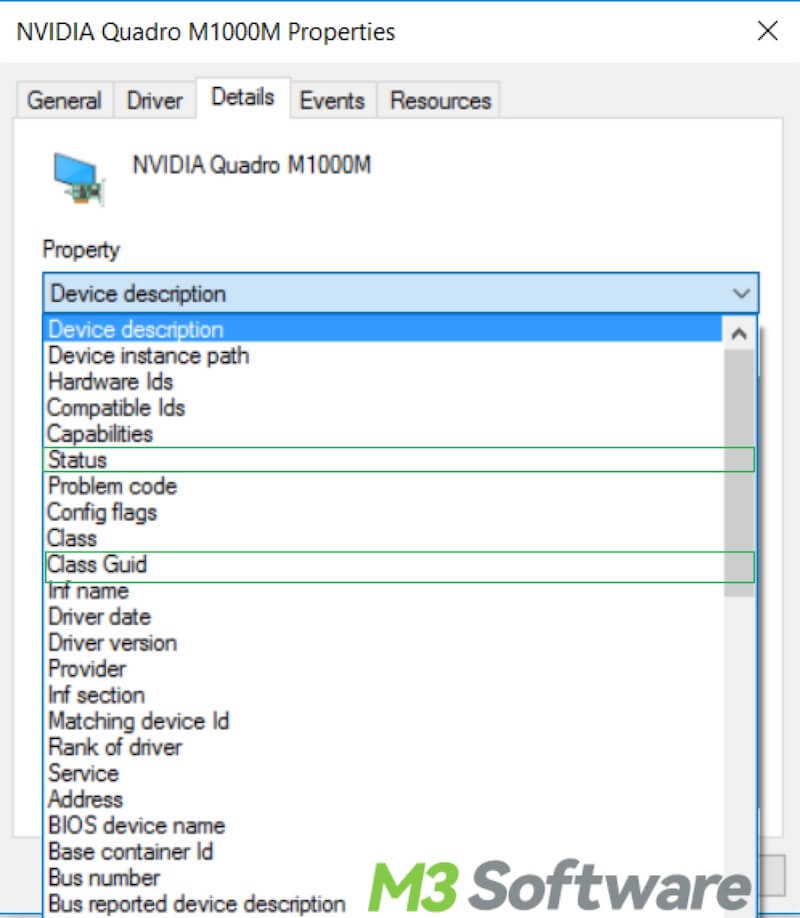Choose 'Capabilities' in the property list
Image resolution: width=800 pixels, height=918 pixels.
(x=383, y=434)
